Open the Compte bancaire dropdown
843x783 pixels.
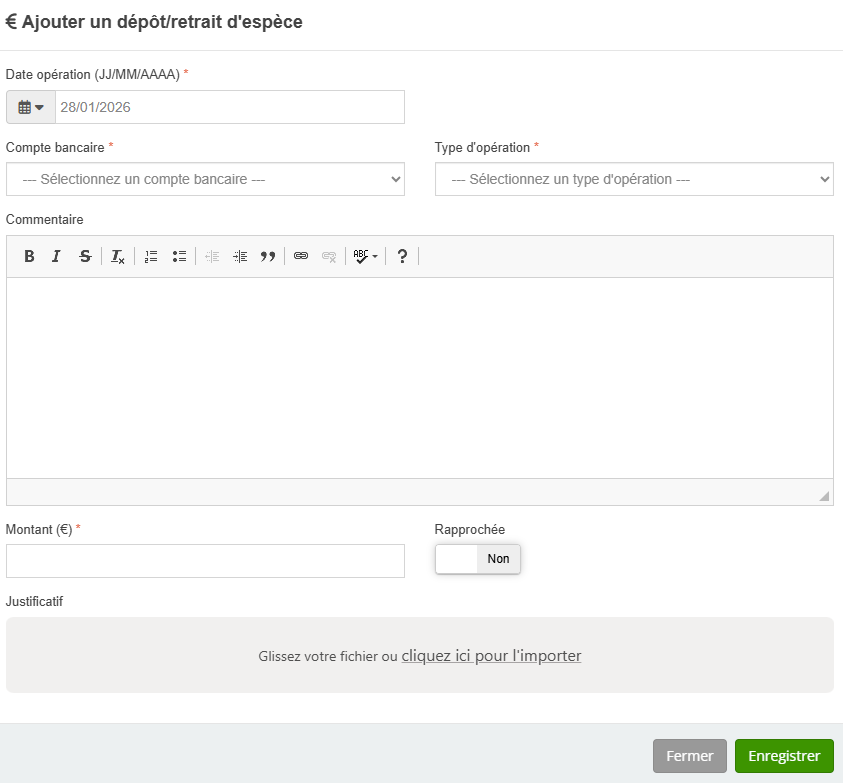point(205,179)
